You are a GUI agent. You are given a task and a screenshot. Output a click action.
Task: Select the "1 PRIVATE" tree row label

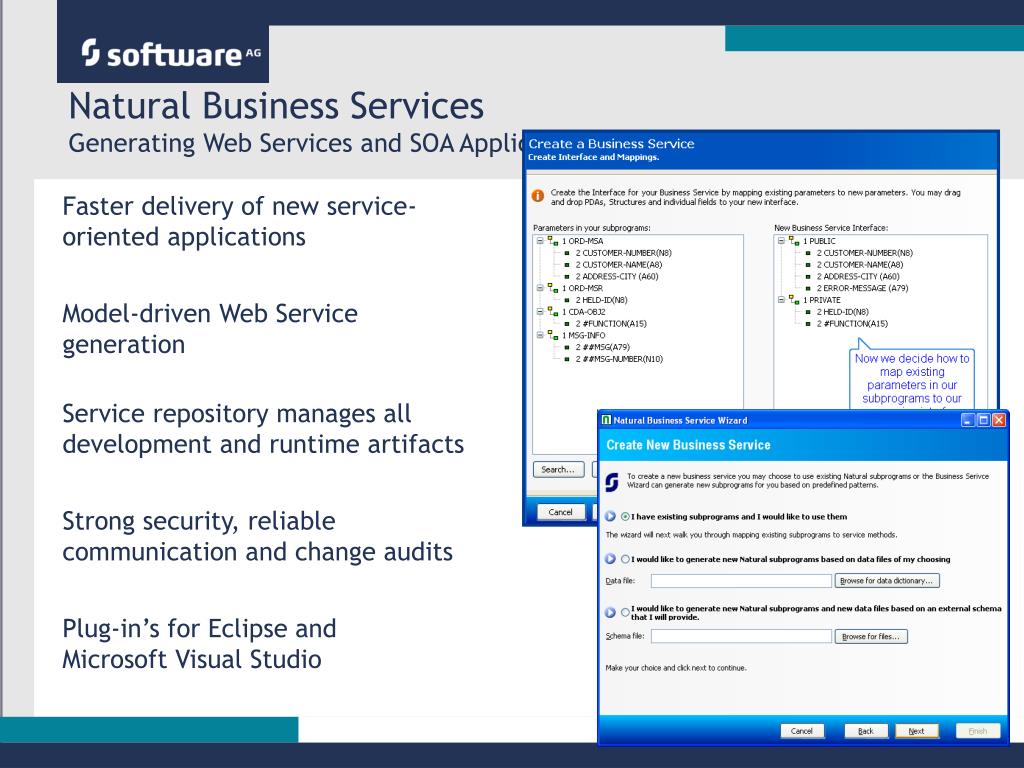(822, 300)
